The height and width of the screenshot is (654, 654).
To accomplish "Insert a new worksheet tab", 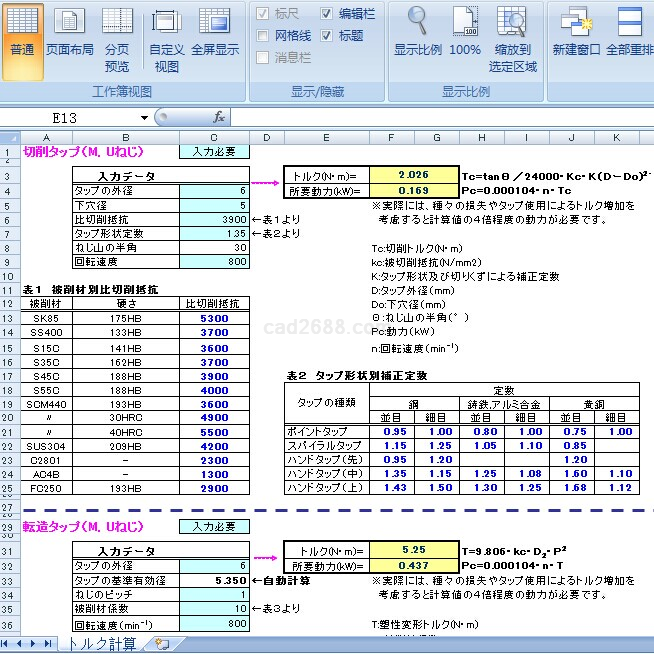I will click(x=161, y=644).
